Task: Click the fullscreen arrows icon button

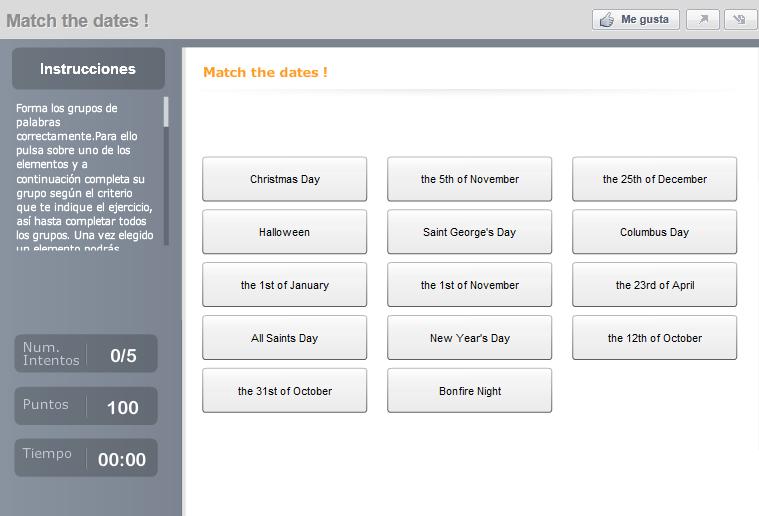Action: point(740,20)
